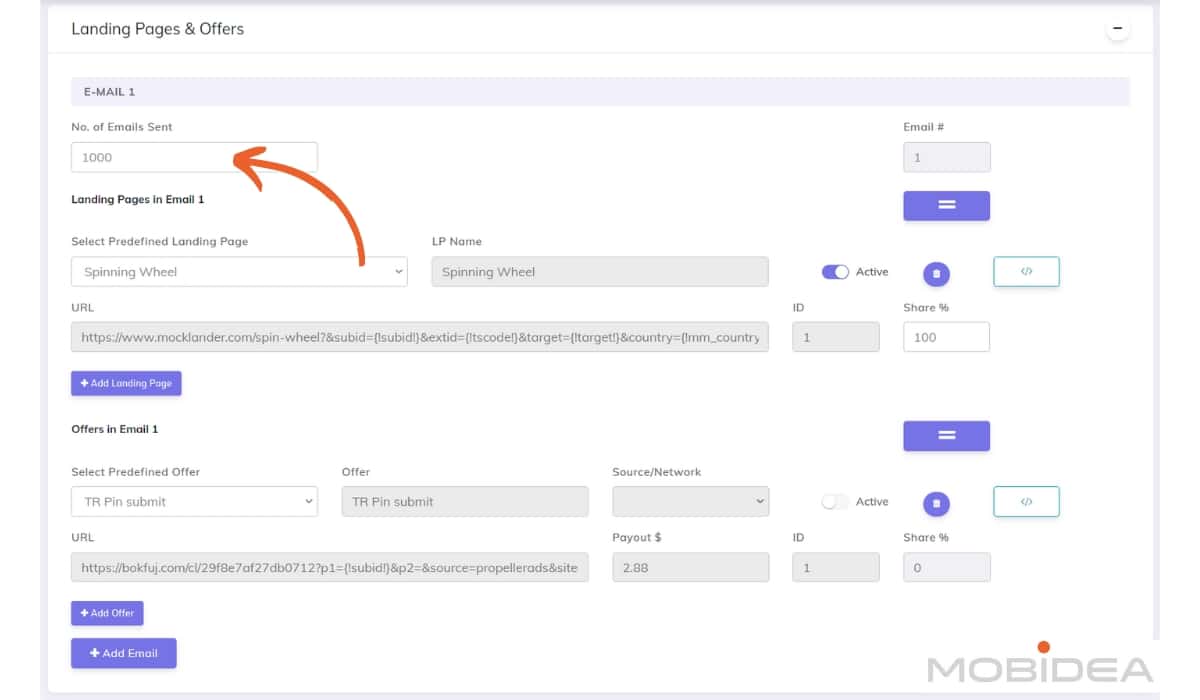Click the Landing Pages & Offers title
1200x700 pixels.
[157, 29]
